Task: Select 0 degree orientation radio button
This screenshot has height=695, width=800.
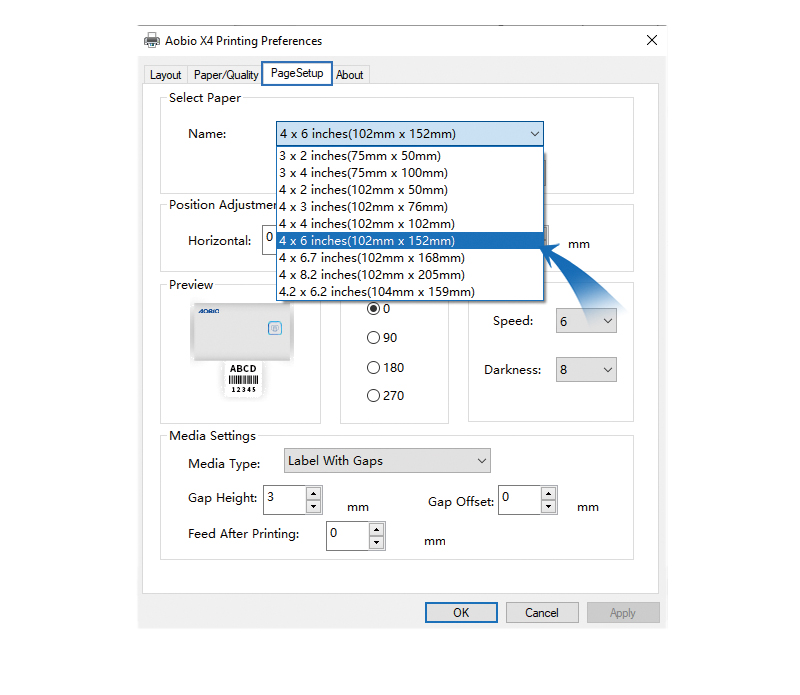Action: 373,309
